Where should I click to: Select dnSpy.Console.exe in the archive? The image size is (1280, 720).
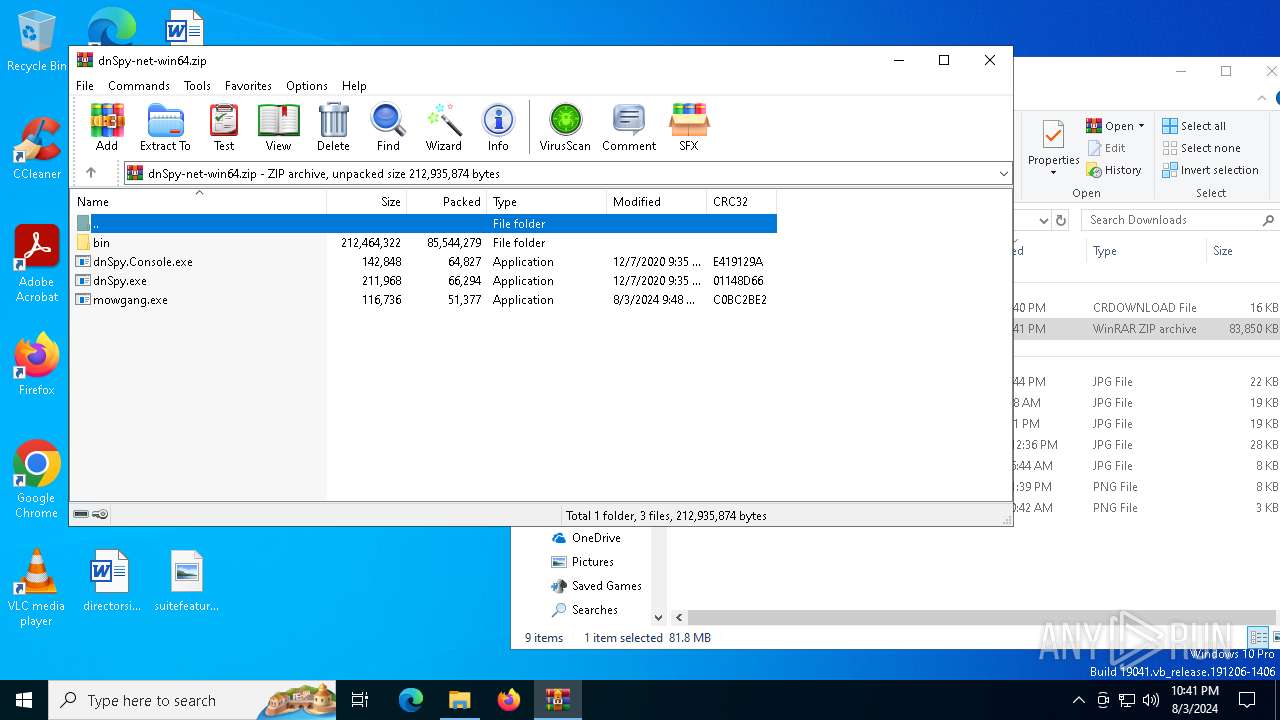[424, 262]
